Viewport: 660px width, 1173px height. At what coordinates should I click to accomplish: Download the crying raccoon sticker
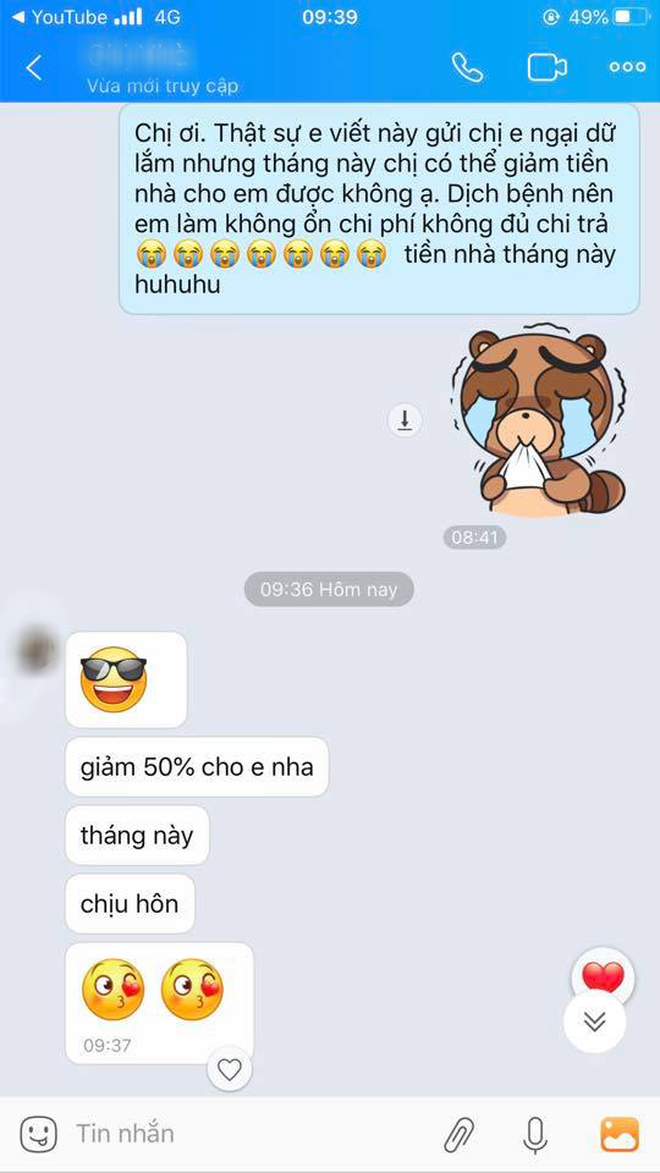[x=405, y=420]
